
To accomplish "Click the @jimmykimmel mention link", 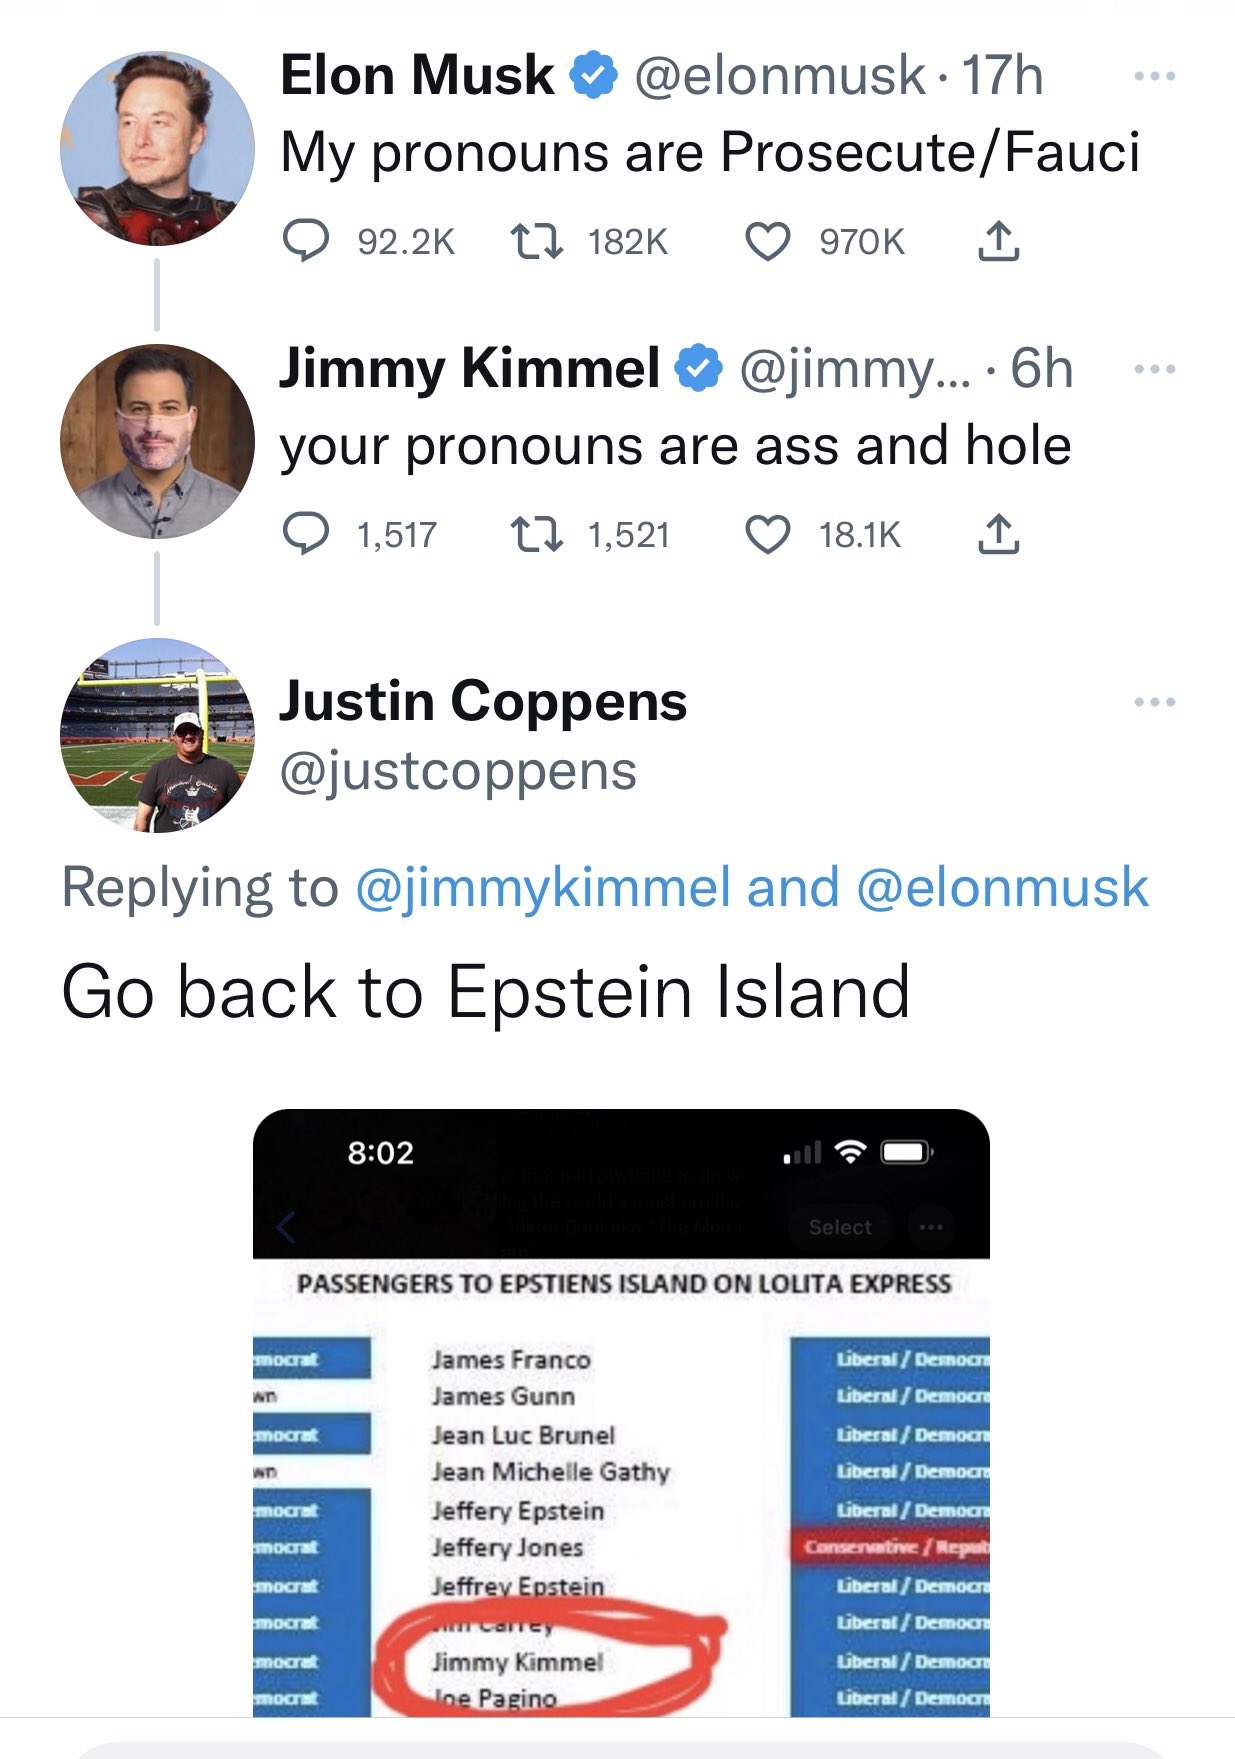I will click(543, 888).
